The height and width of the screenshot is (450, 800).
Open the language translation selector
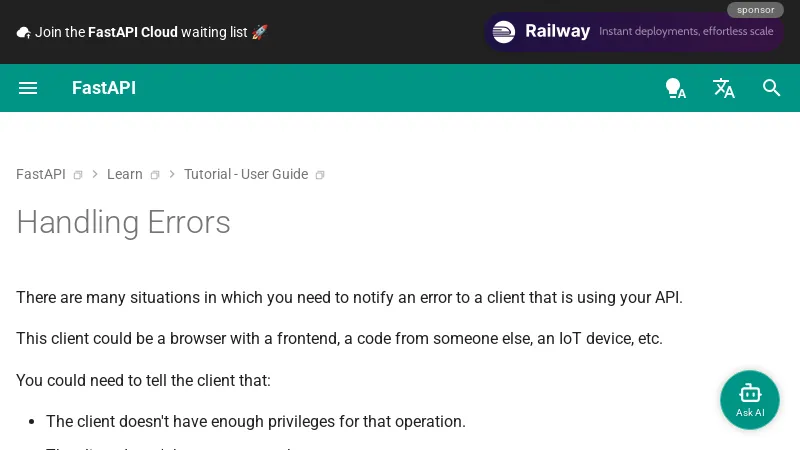(724, 88)
